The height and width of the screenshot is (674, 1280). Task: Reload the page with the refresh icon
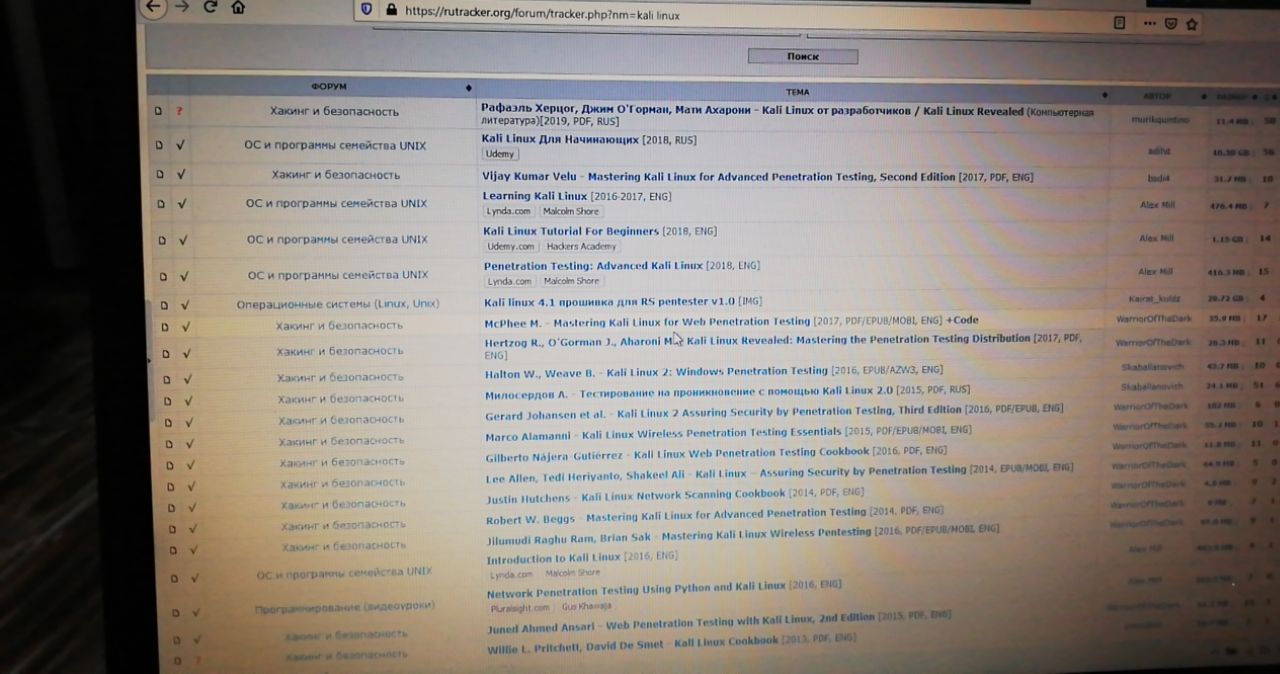(210, 7)
